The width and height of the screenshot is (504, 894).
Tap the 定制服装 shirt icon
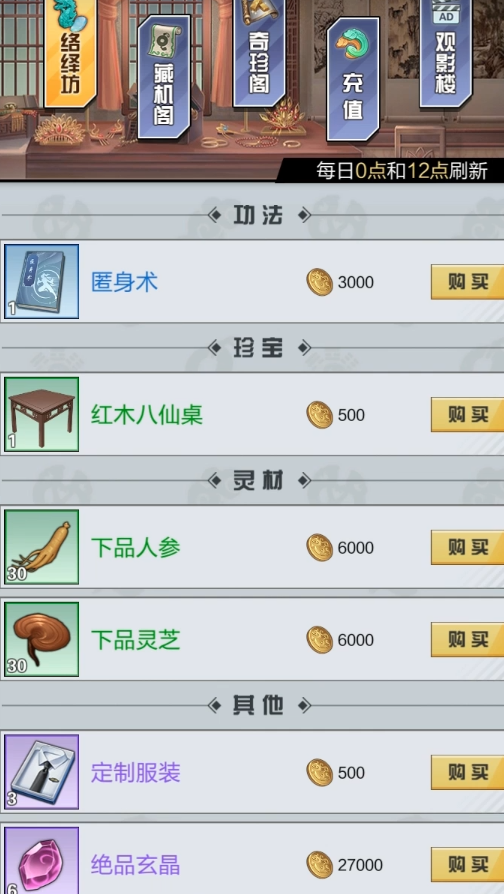42,772
